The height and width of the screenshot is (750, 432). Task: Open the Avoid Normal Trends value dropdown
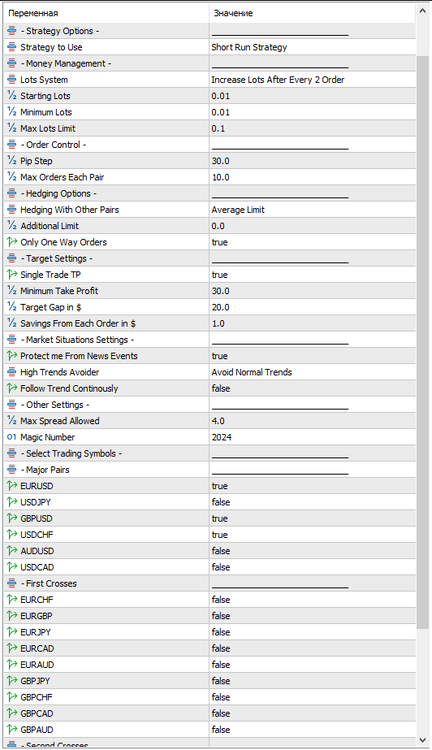pyautogui.click(x=312, y=373)
